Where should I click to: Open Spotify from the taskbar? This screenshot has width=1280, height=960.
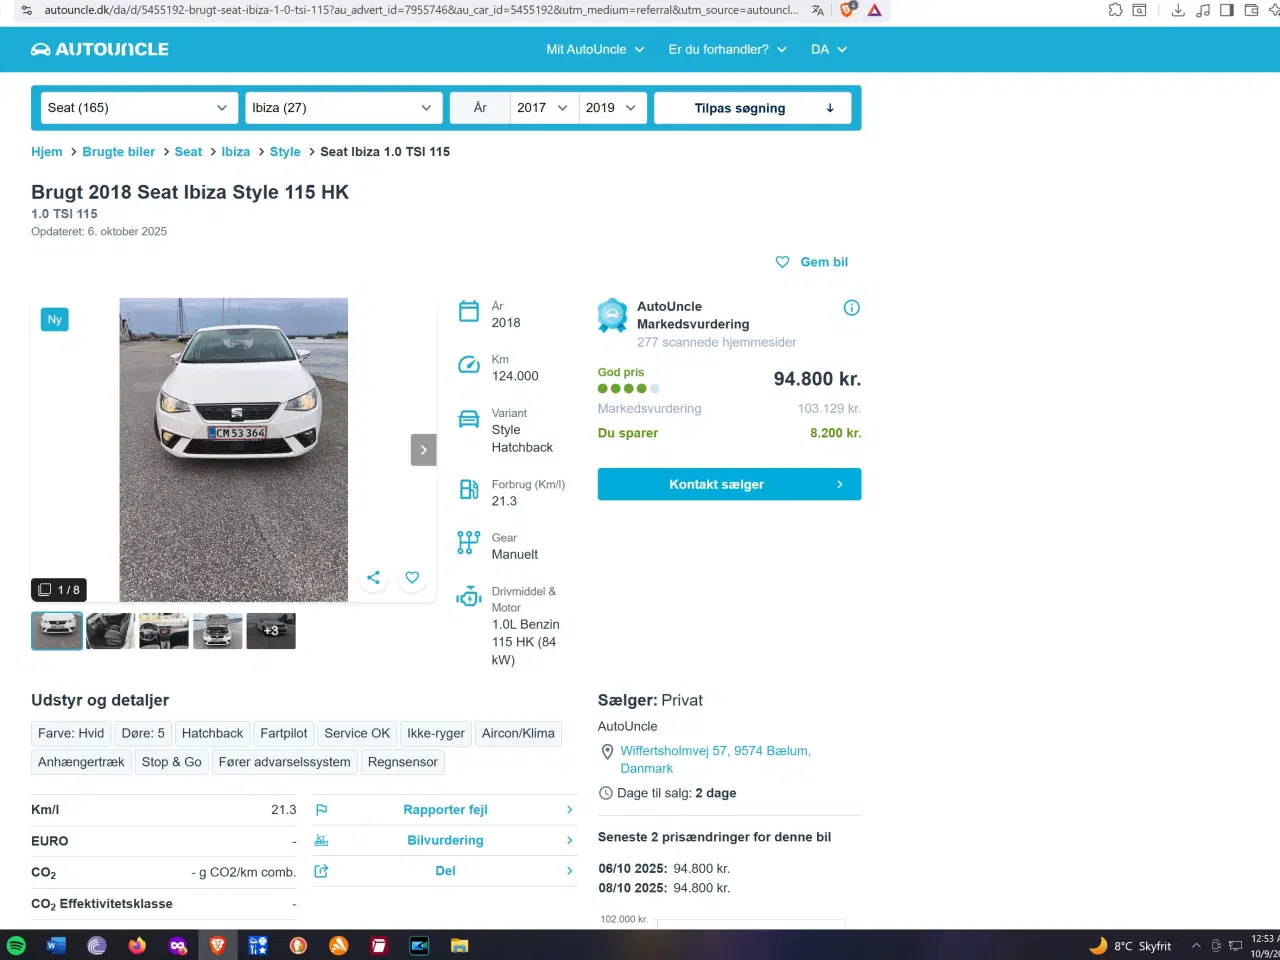[16, 945]
